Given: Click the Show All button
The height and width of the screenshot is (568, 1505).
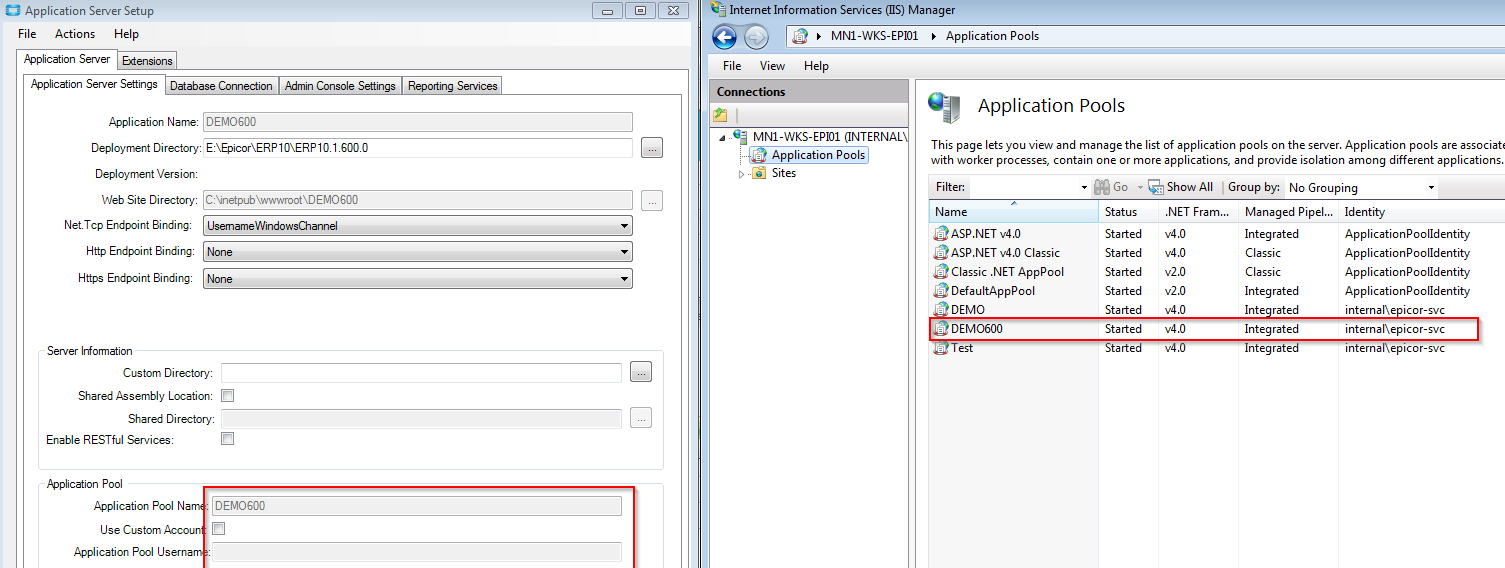Looking at the screenshot, I should (x=1180, y=187).
